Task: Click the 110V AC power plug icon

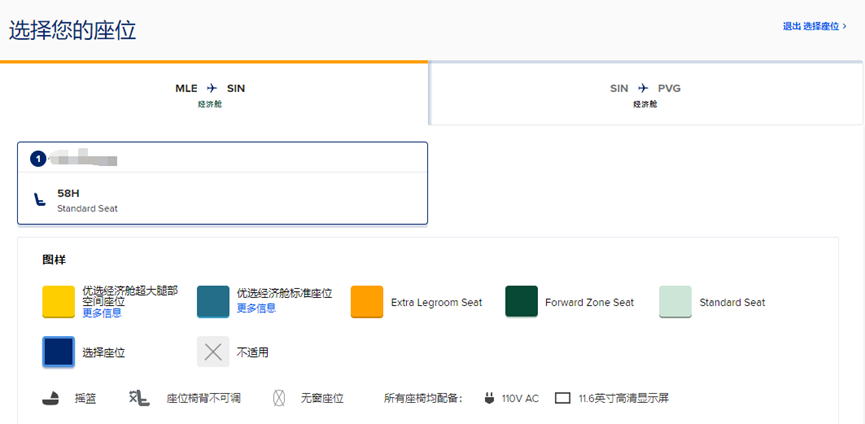Action: pos(490,398)
